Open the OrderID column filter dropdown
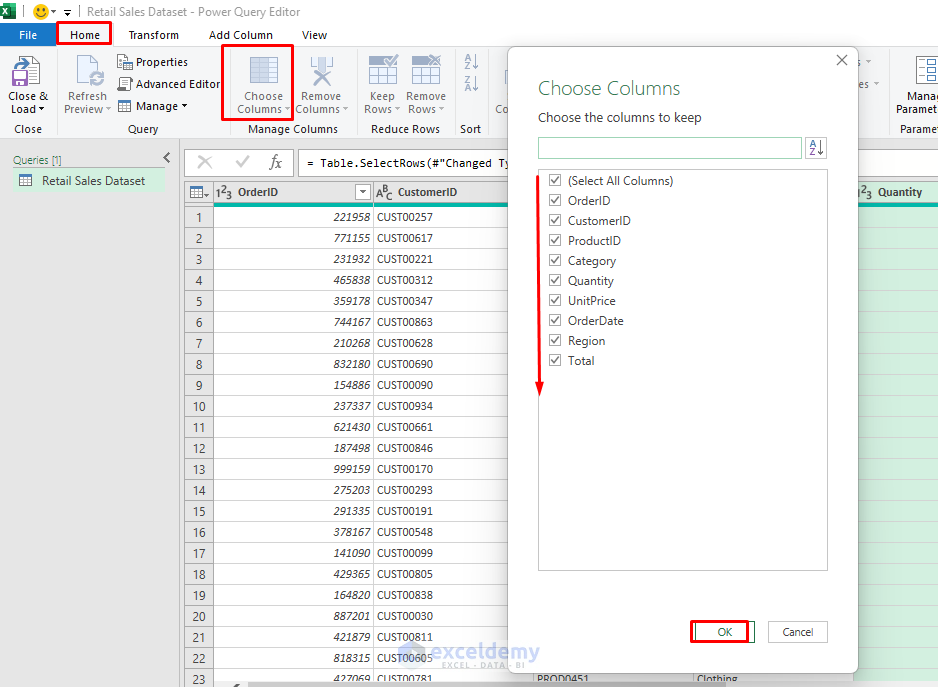 click(x=362, y=192)
